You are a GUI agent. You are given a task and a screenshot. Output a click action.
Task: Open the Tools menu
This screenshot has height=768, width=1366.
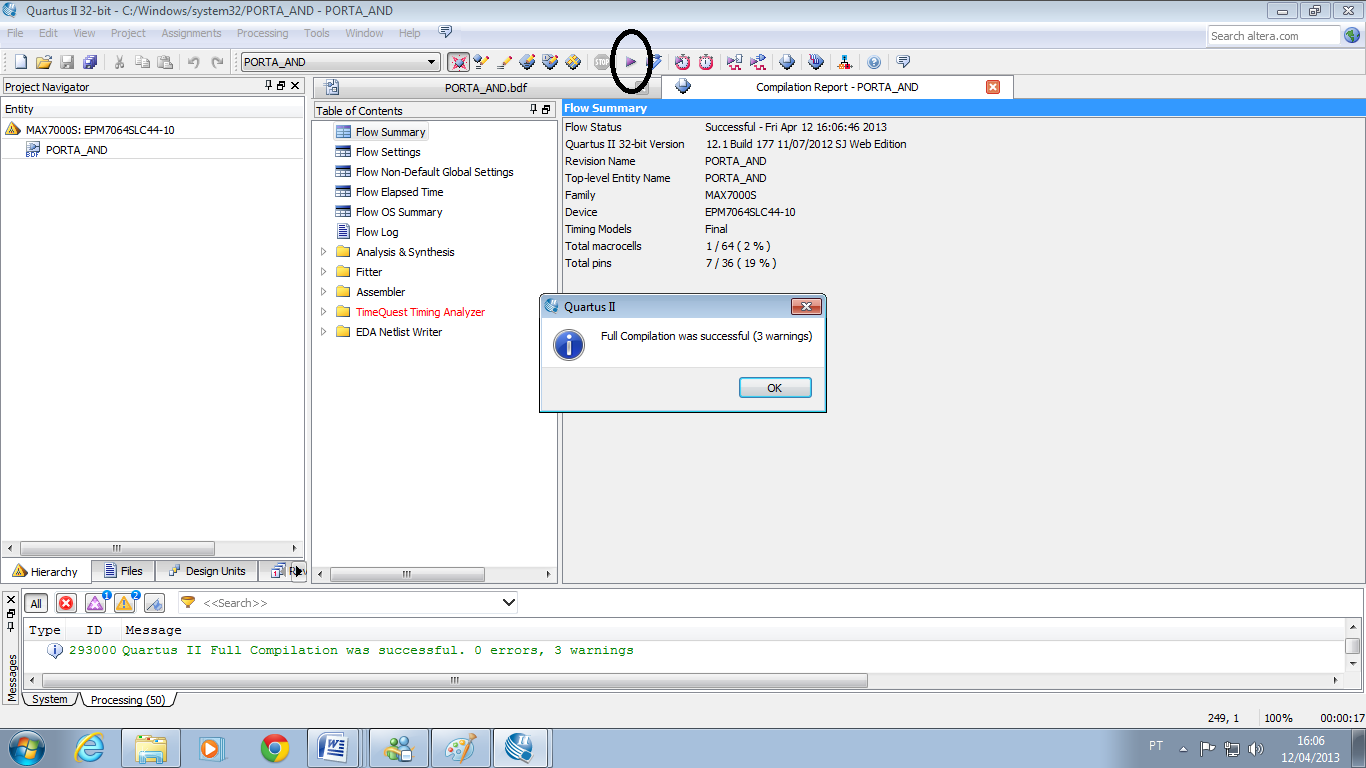pyautogui.click(x=317, y=33)
